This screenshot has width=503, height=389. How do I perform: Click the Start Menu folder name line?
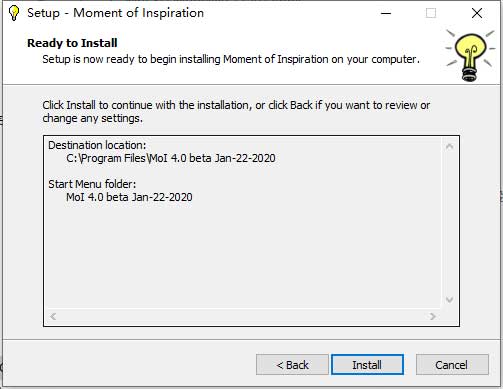tap(129, 197)
